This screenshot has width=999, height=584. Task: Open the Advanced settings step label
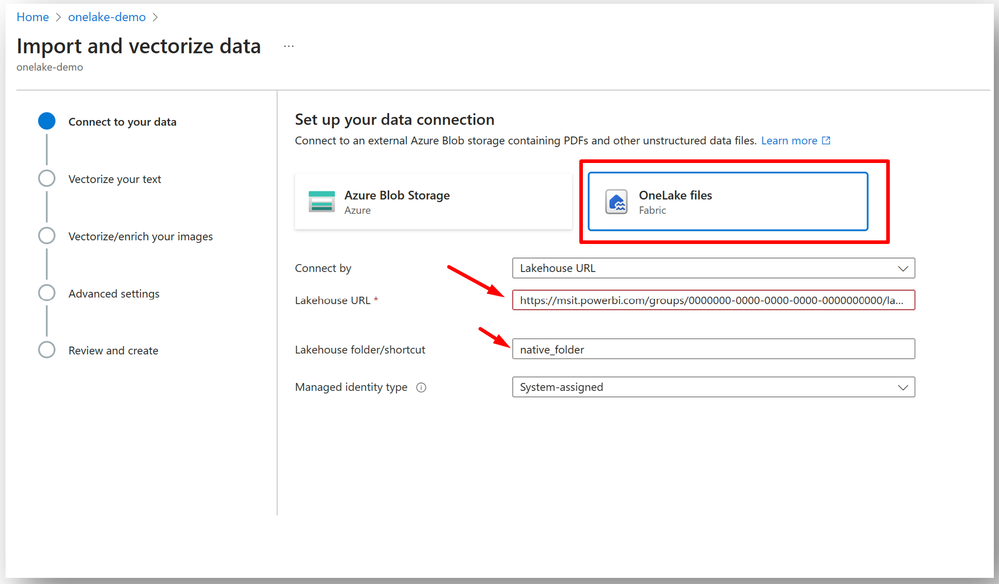pos(114,294)
